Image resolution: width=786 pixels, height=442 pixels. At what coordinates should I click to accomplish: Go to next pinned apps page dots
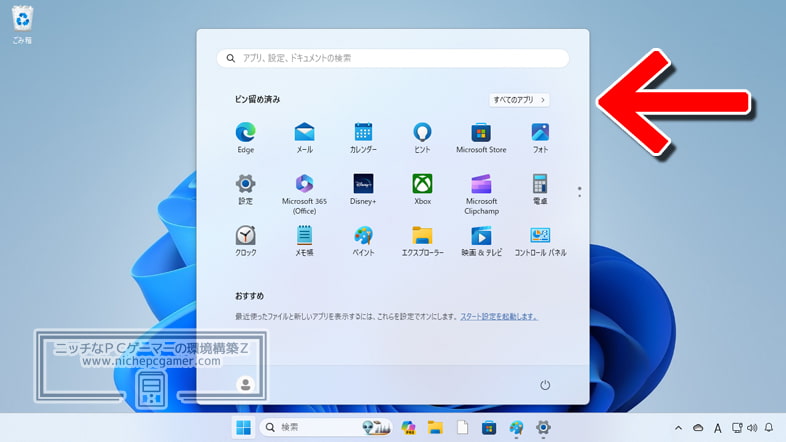pos(579,191)
